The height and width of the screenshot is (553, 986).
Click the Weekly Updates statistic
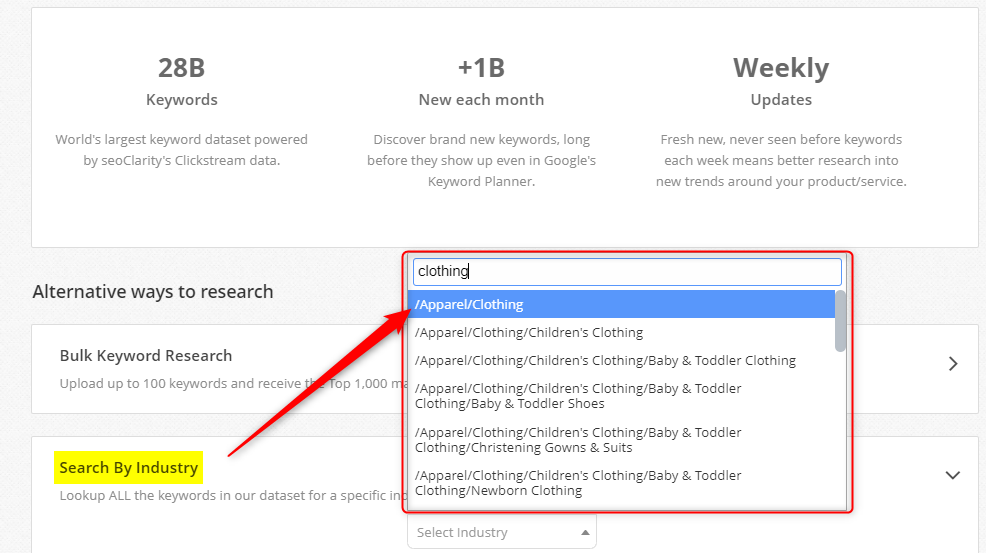click(x=781, y=81)
